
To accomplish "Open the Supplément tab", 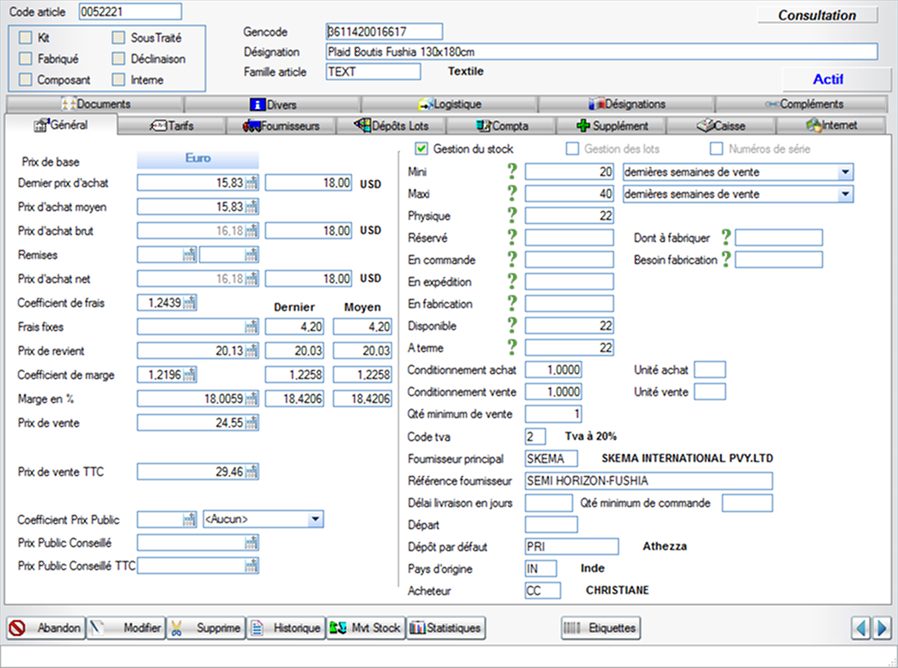I will pos(612,125).
